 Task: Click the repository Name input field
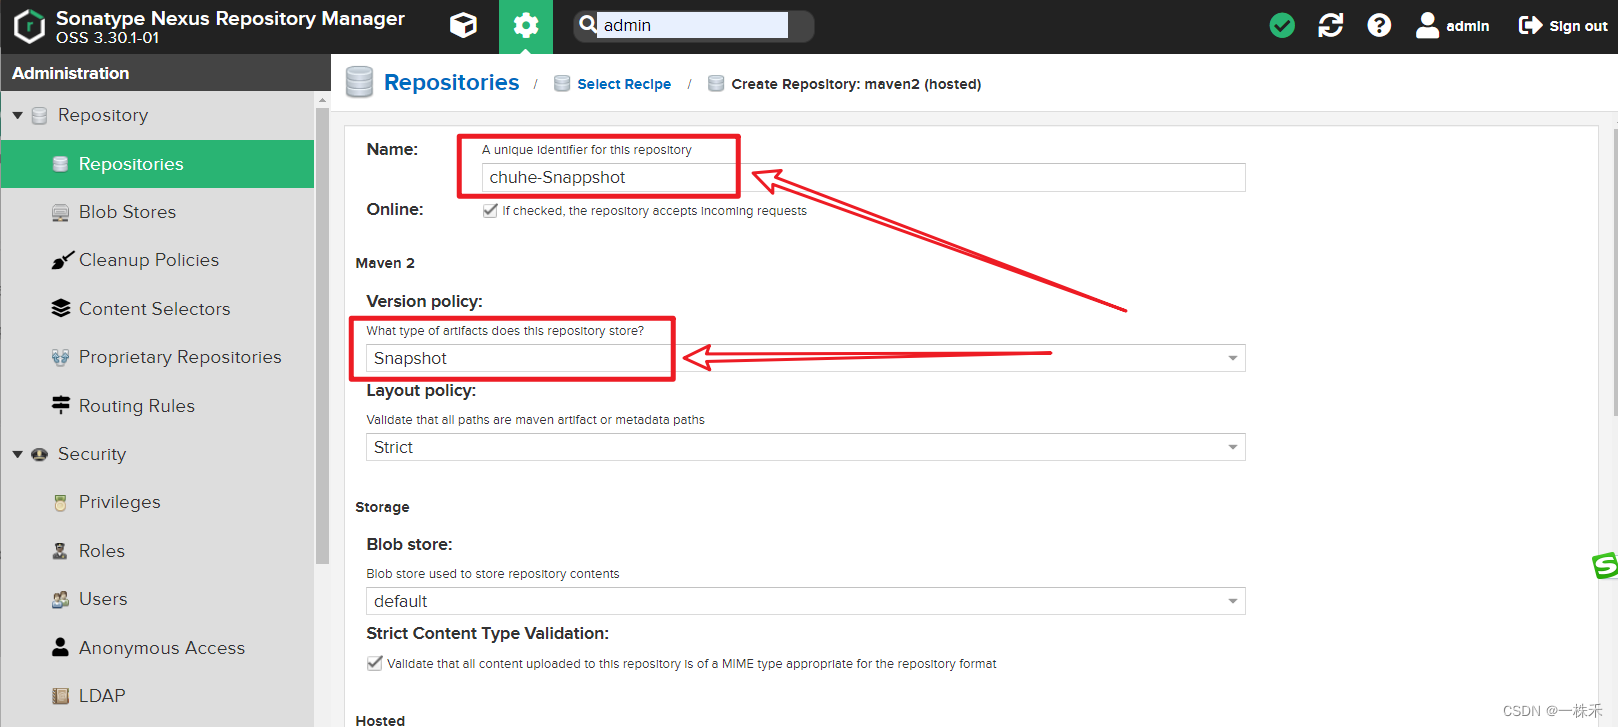(x=863, y=177)
